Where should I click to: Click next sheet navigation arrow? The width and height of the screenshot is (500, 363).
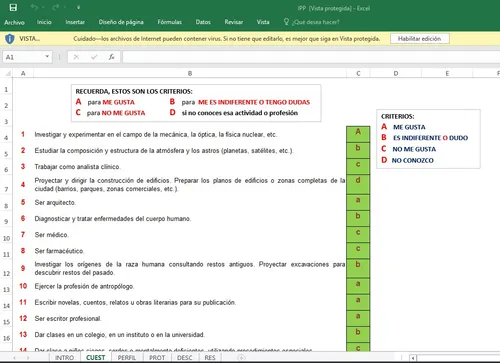pos(28,358)
